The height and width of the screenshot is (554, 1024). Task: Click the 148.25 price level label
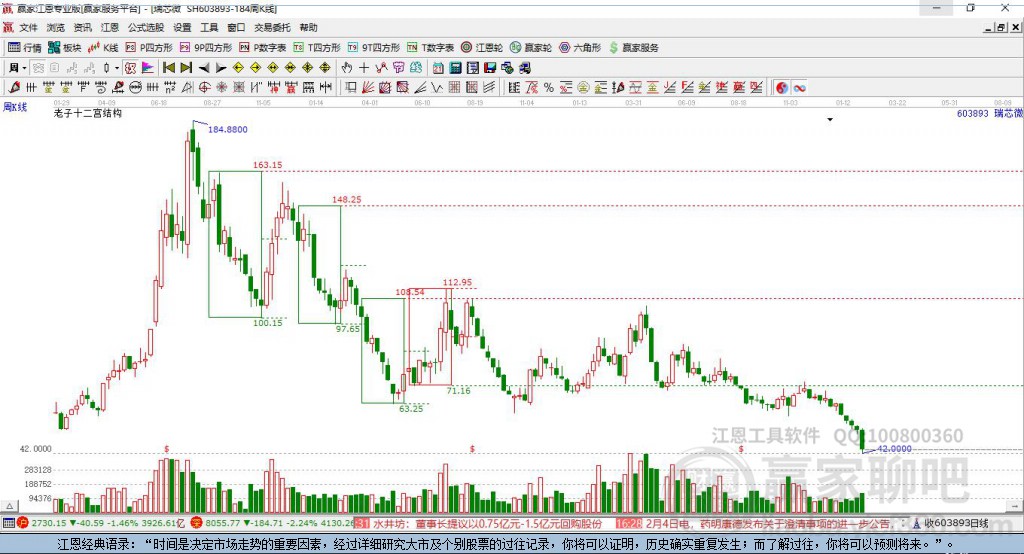(347, 199)
